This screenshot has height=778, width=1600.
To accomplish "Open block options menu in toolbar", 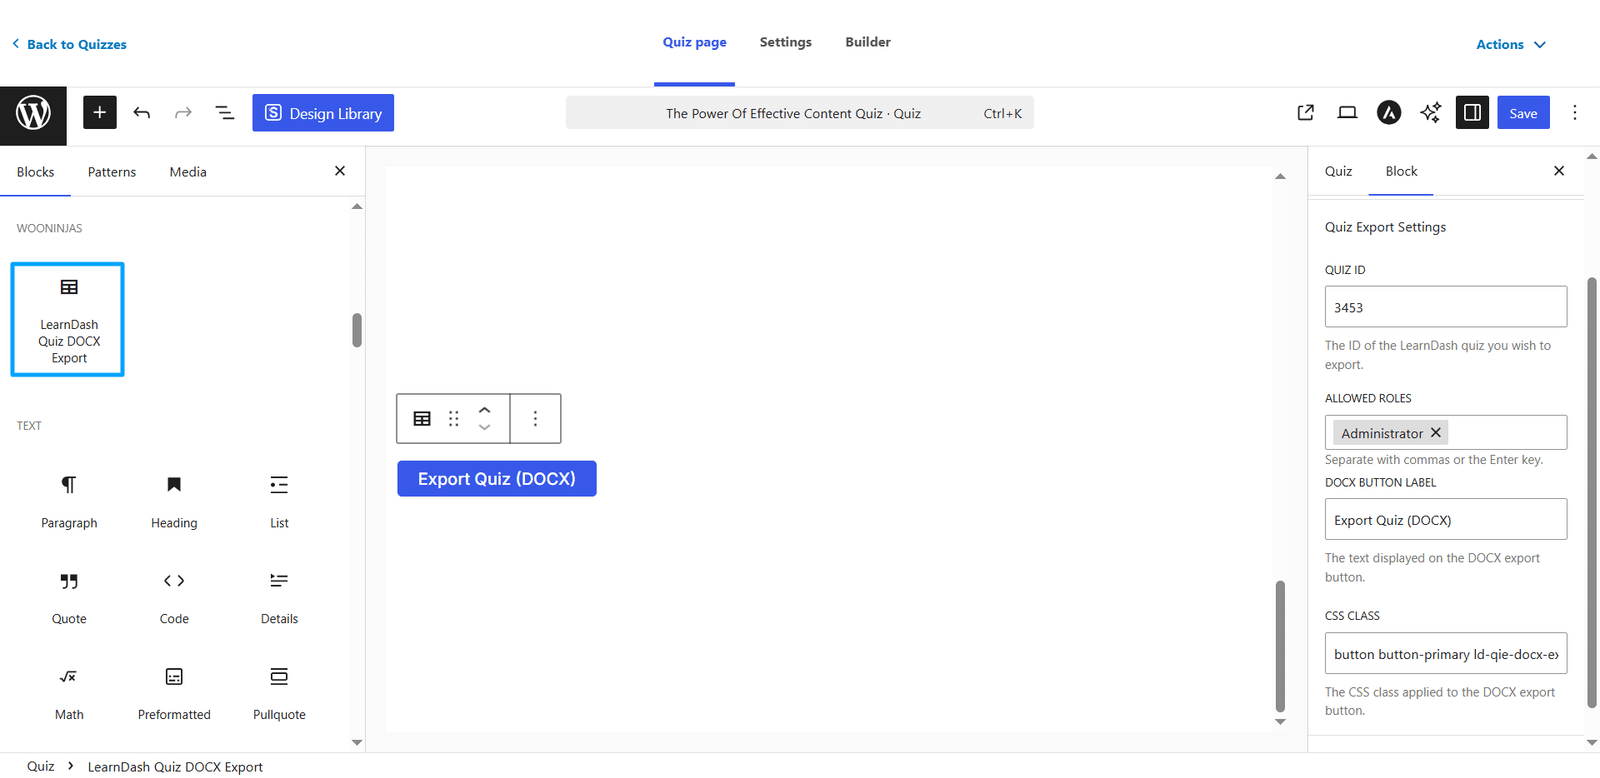I will click(535, 418).
